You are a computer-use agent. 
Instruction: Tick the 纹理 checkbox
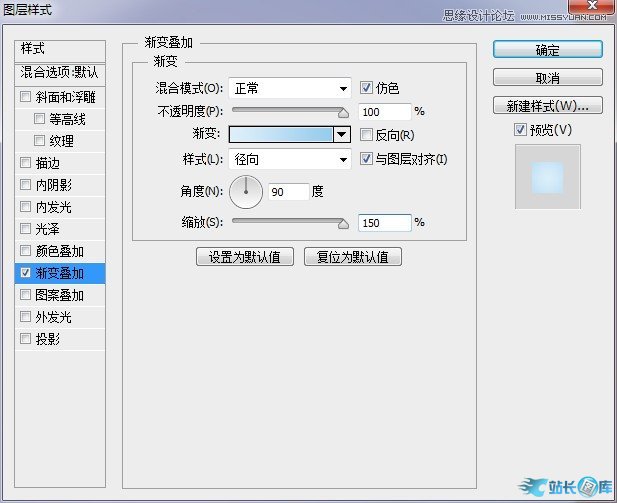pyautogui.click(x=39, y=141)
